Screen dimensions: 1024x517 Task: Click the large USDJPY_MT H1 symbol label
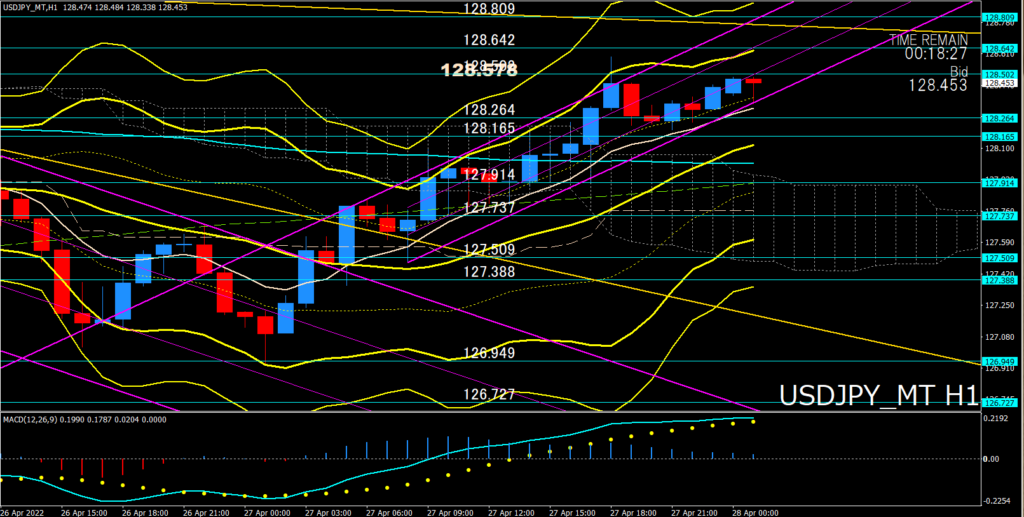tap(878, 396)
